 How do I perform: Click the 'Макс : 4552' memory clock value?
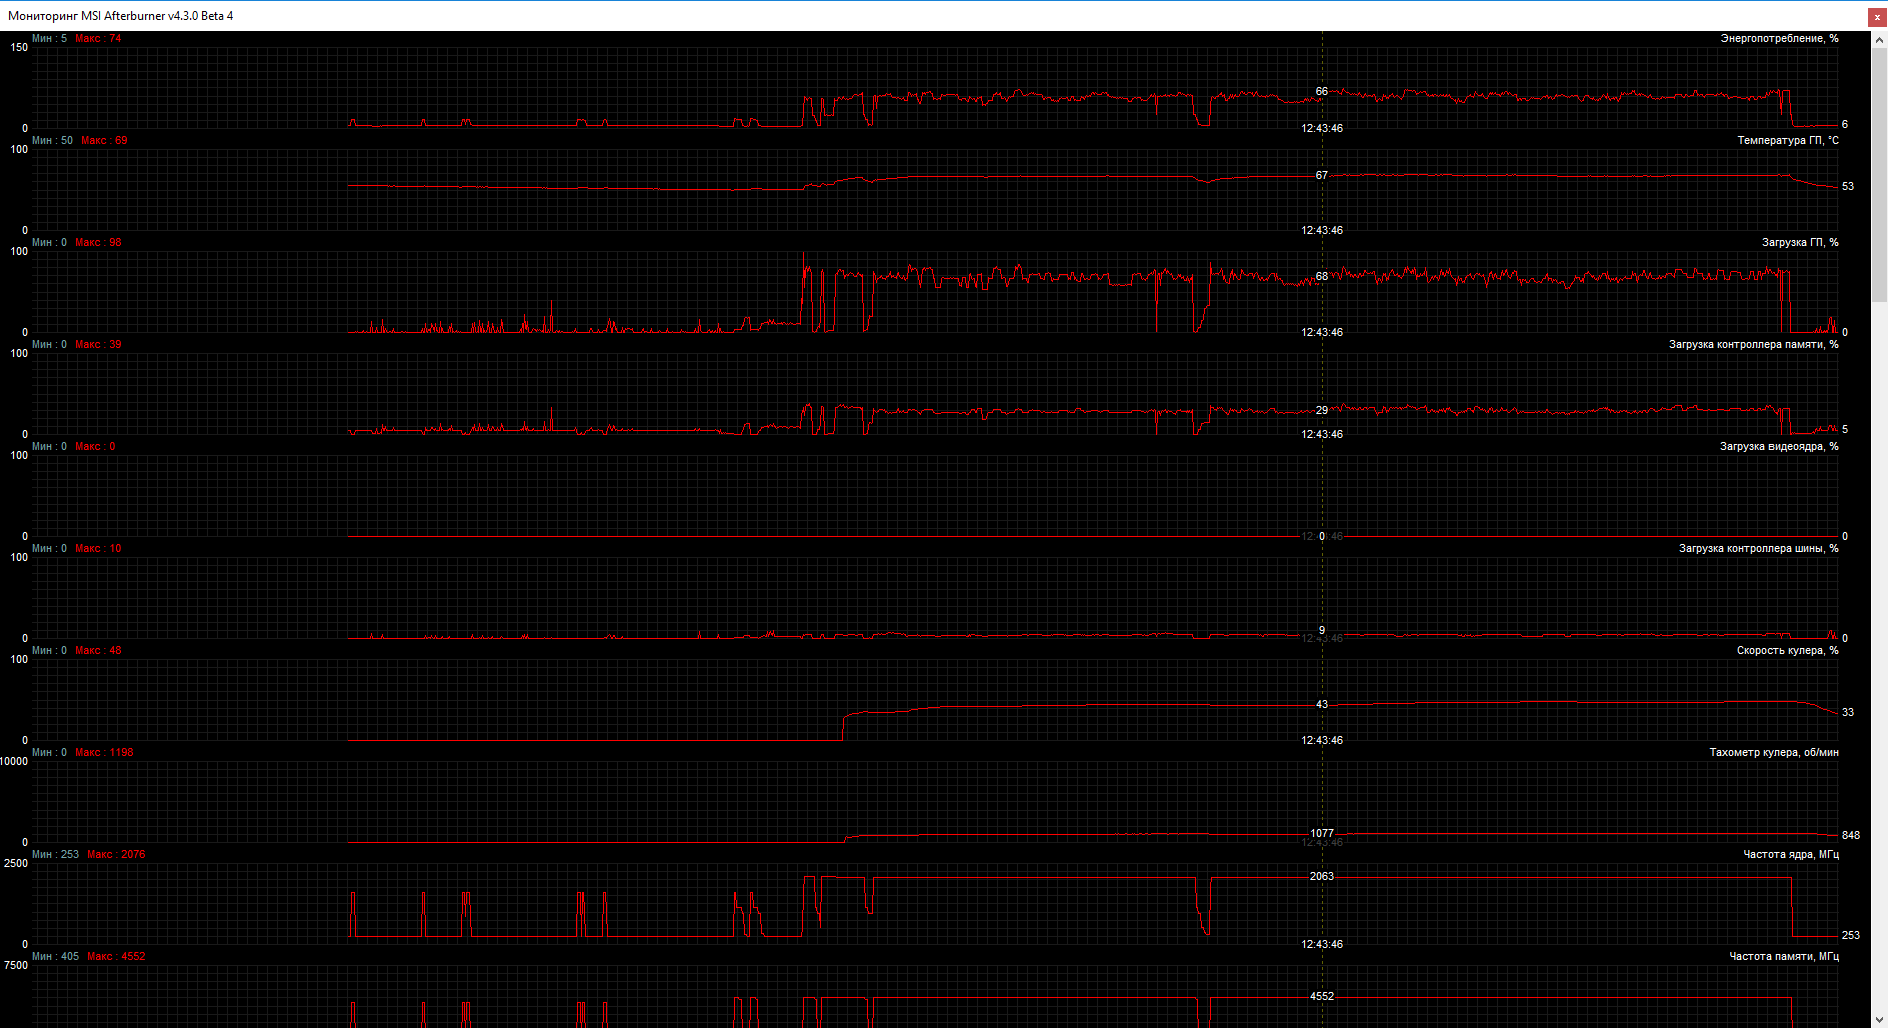coord(116,956)
